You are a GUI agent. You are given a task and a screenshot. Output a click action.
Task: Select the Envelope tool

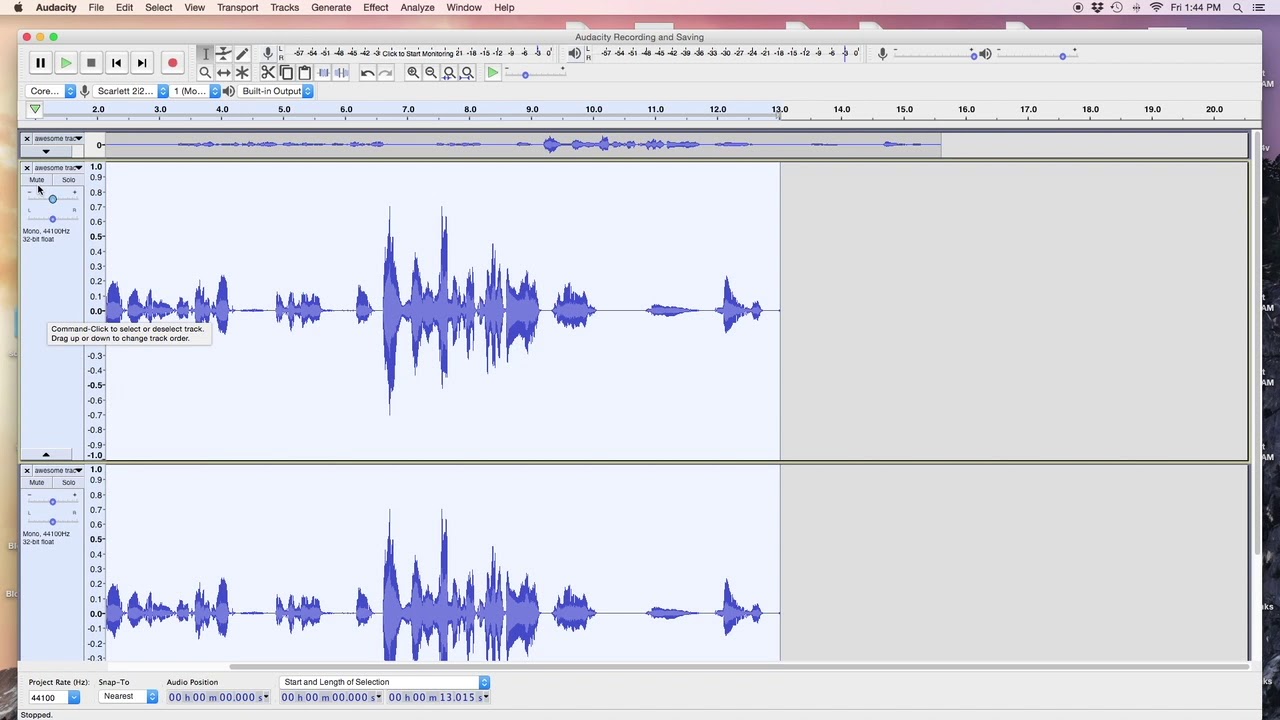tap(224, 54)
